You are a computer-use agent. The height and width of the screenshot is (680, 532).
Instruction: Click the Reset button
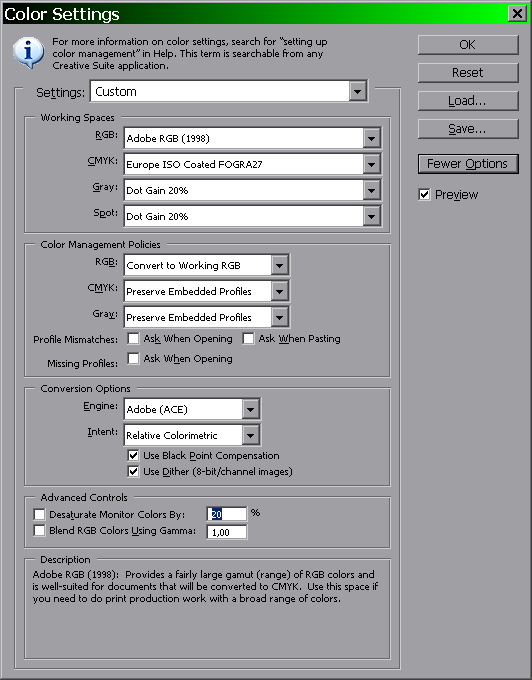[468, 72]
